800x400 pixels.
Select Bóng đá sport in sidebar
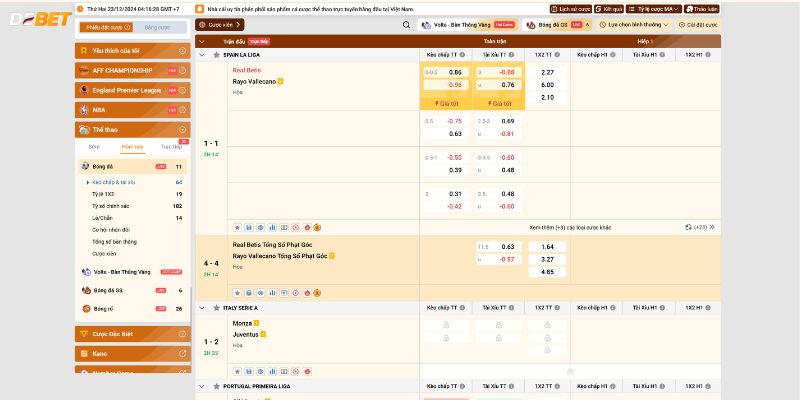coord(133,166)
